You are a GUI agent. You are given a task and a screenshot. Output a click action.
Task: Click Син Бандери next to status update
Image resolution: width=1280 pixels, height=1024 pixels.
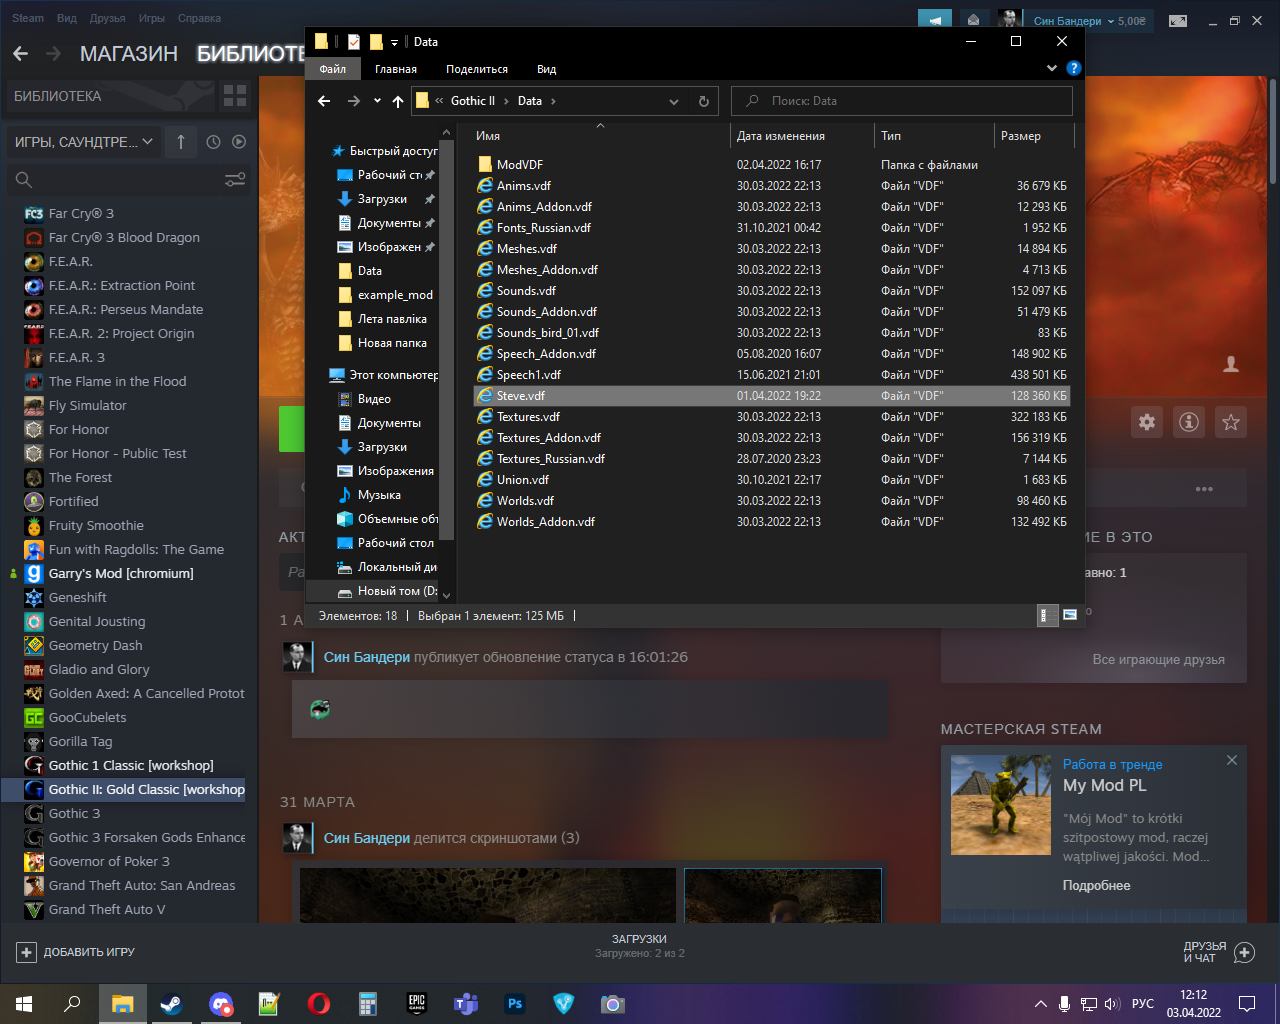click(x=367, y=657)
